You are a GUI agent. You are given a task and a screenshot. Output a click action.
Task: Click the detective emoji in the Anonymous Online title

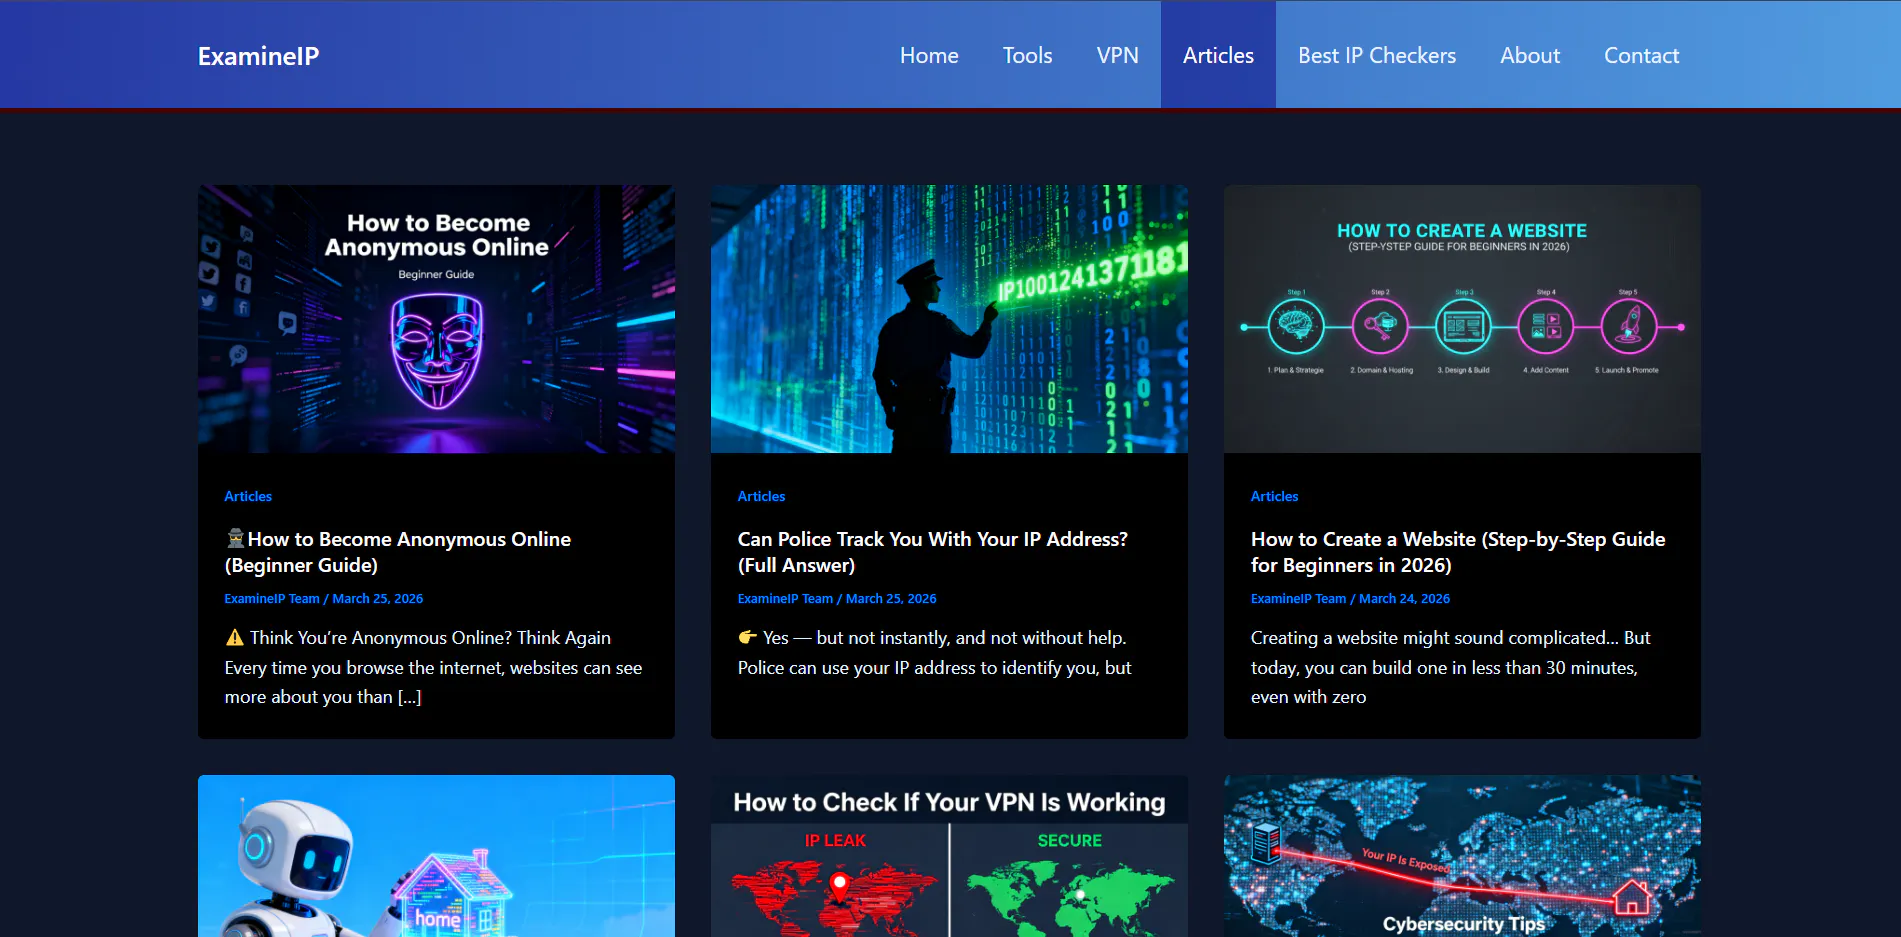point(235,539)
